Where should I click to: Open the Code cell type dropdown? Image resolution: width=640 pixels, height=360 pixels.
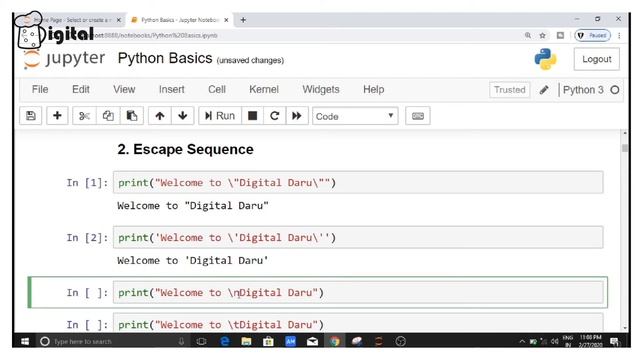pyautogui.click(x=355, y=116)
